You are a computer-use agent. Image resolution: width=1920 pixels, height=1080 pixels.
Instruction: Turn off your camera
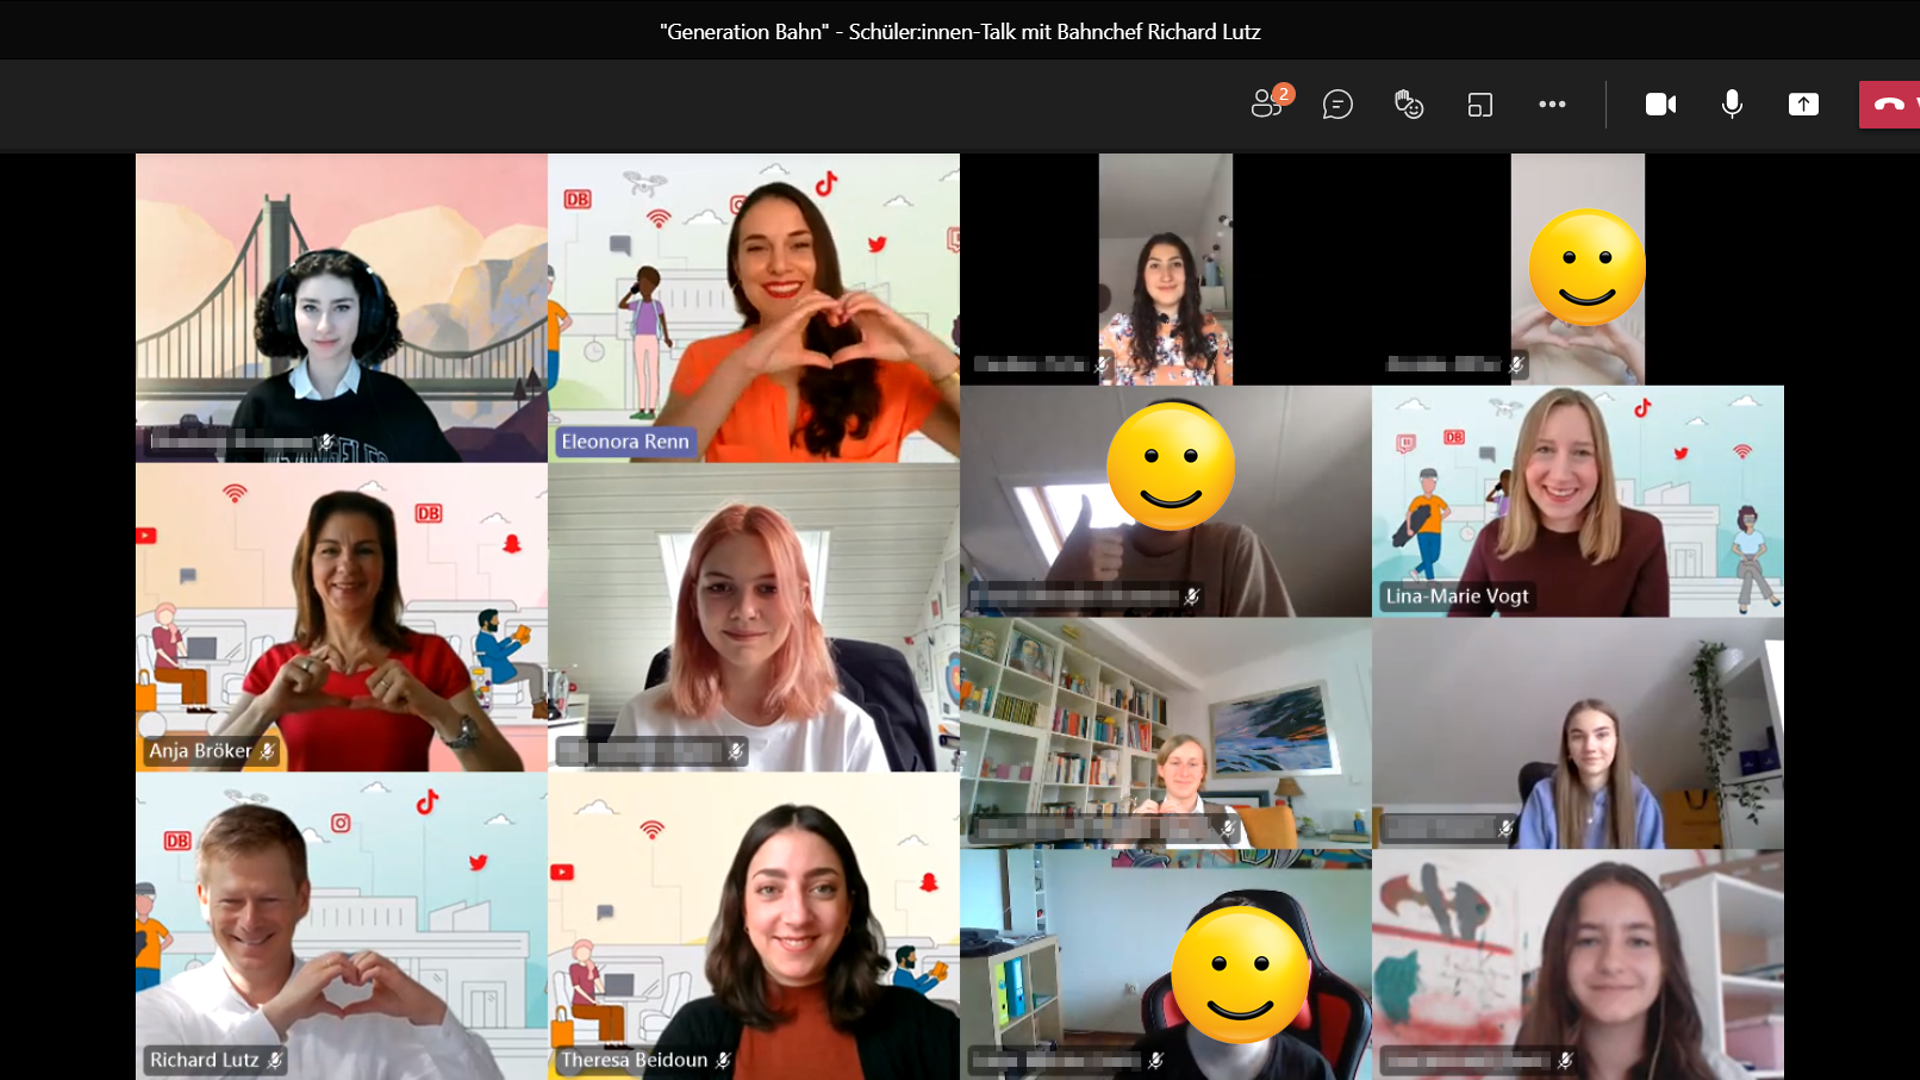(1660, 104)
